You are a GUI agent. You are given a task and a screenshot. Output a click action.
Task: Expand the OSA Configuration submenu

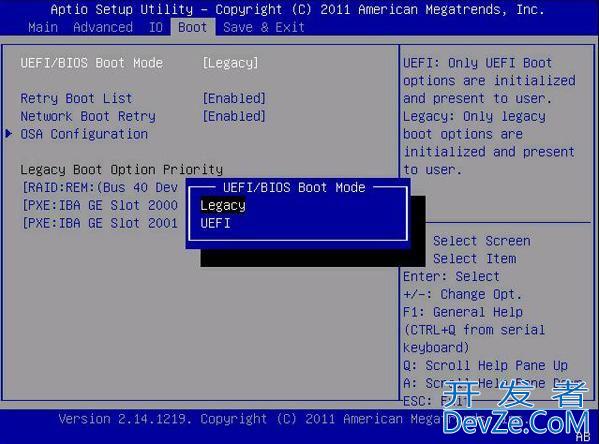[x=84, y=134]
